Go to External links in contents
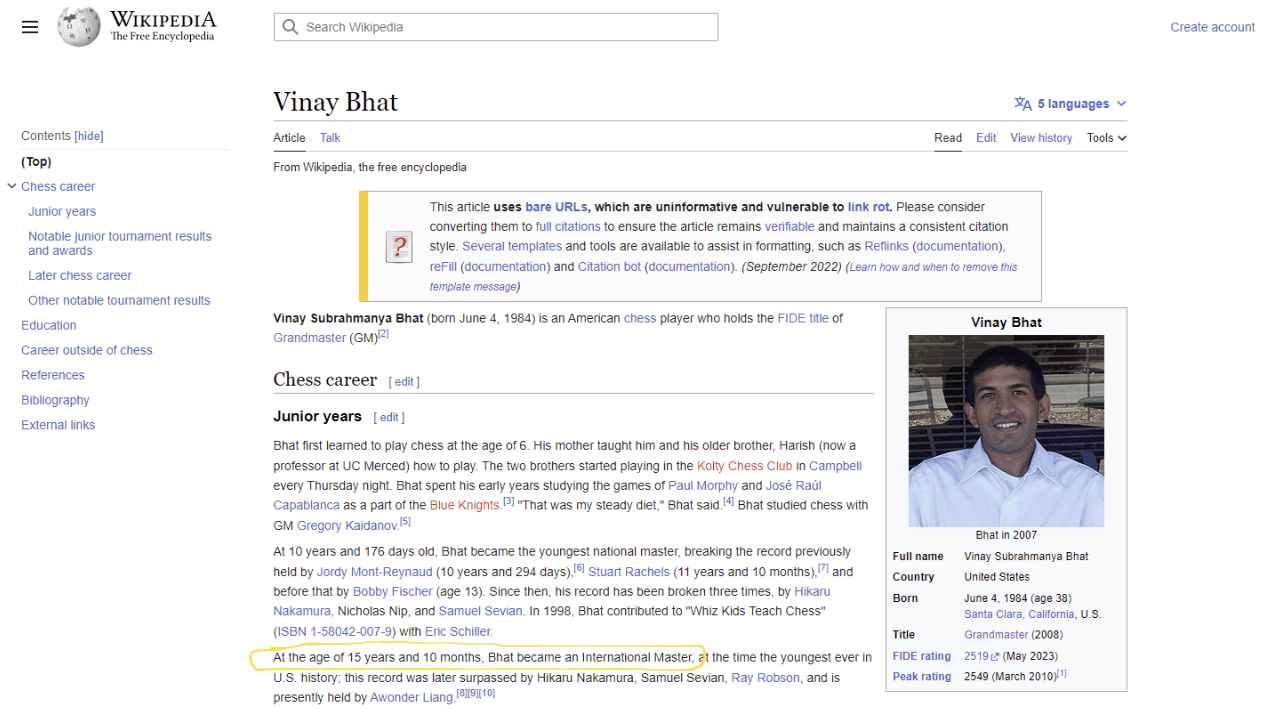 click(x=58, y=425)
